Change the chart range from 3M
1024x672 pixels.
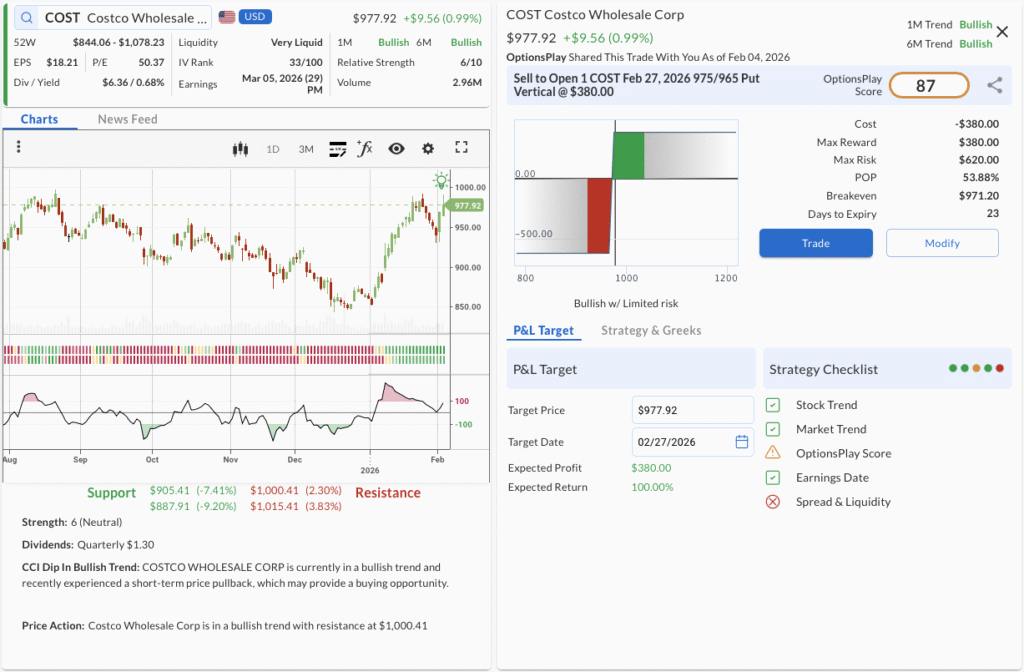click(306, 149)
